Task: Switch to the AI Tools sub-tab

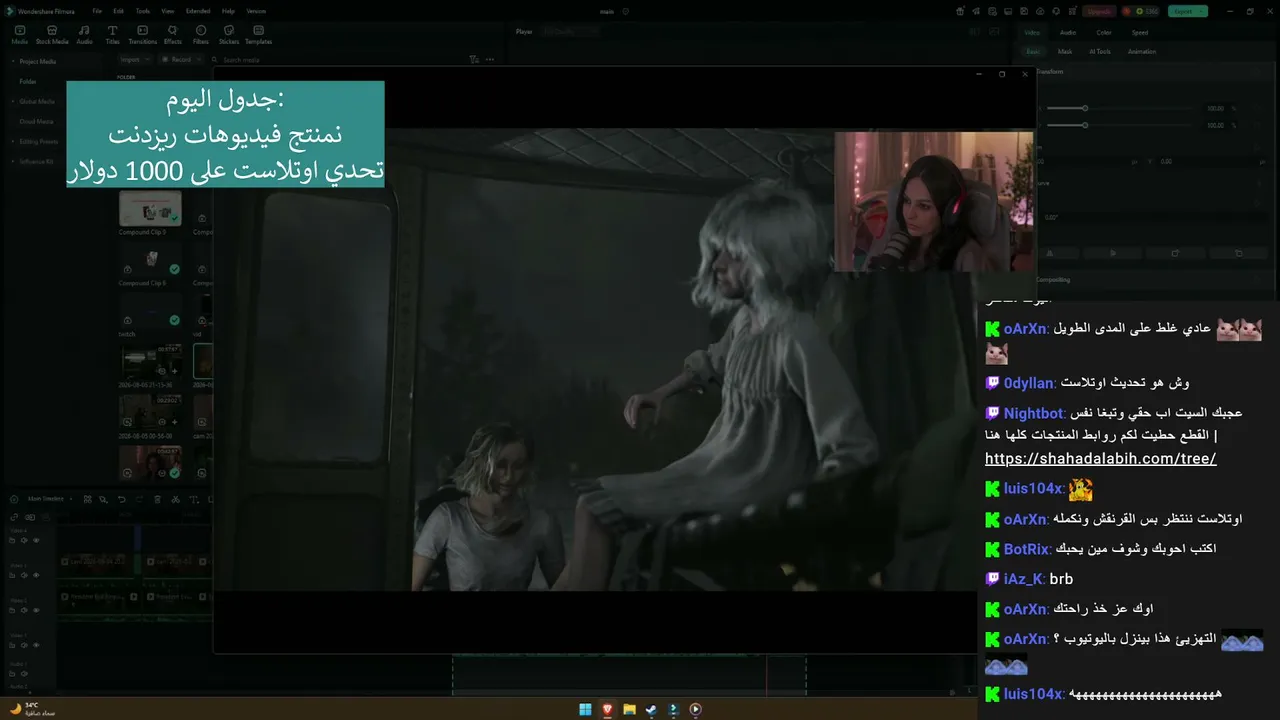Action: 1100,51
